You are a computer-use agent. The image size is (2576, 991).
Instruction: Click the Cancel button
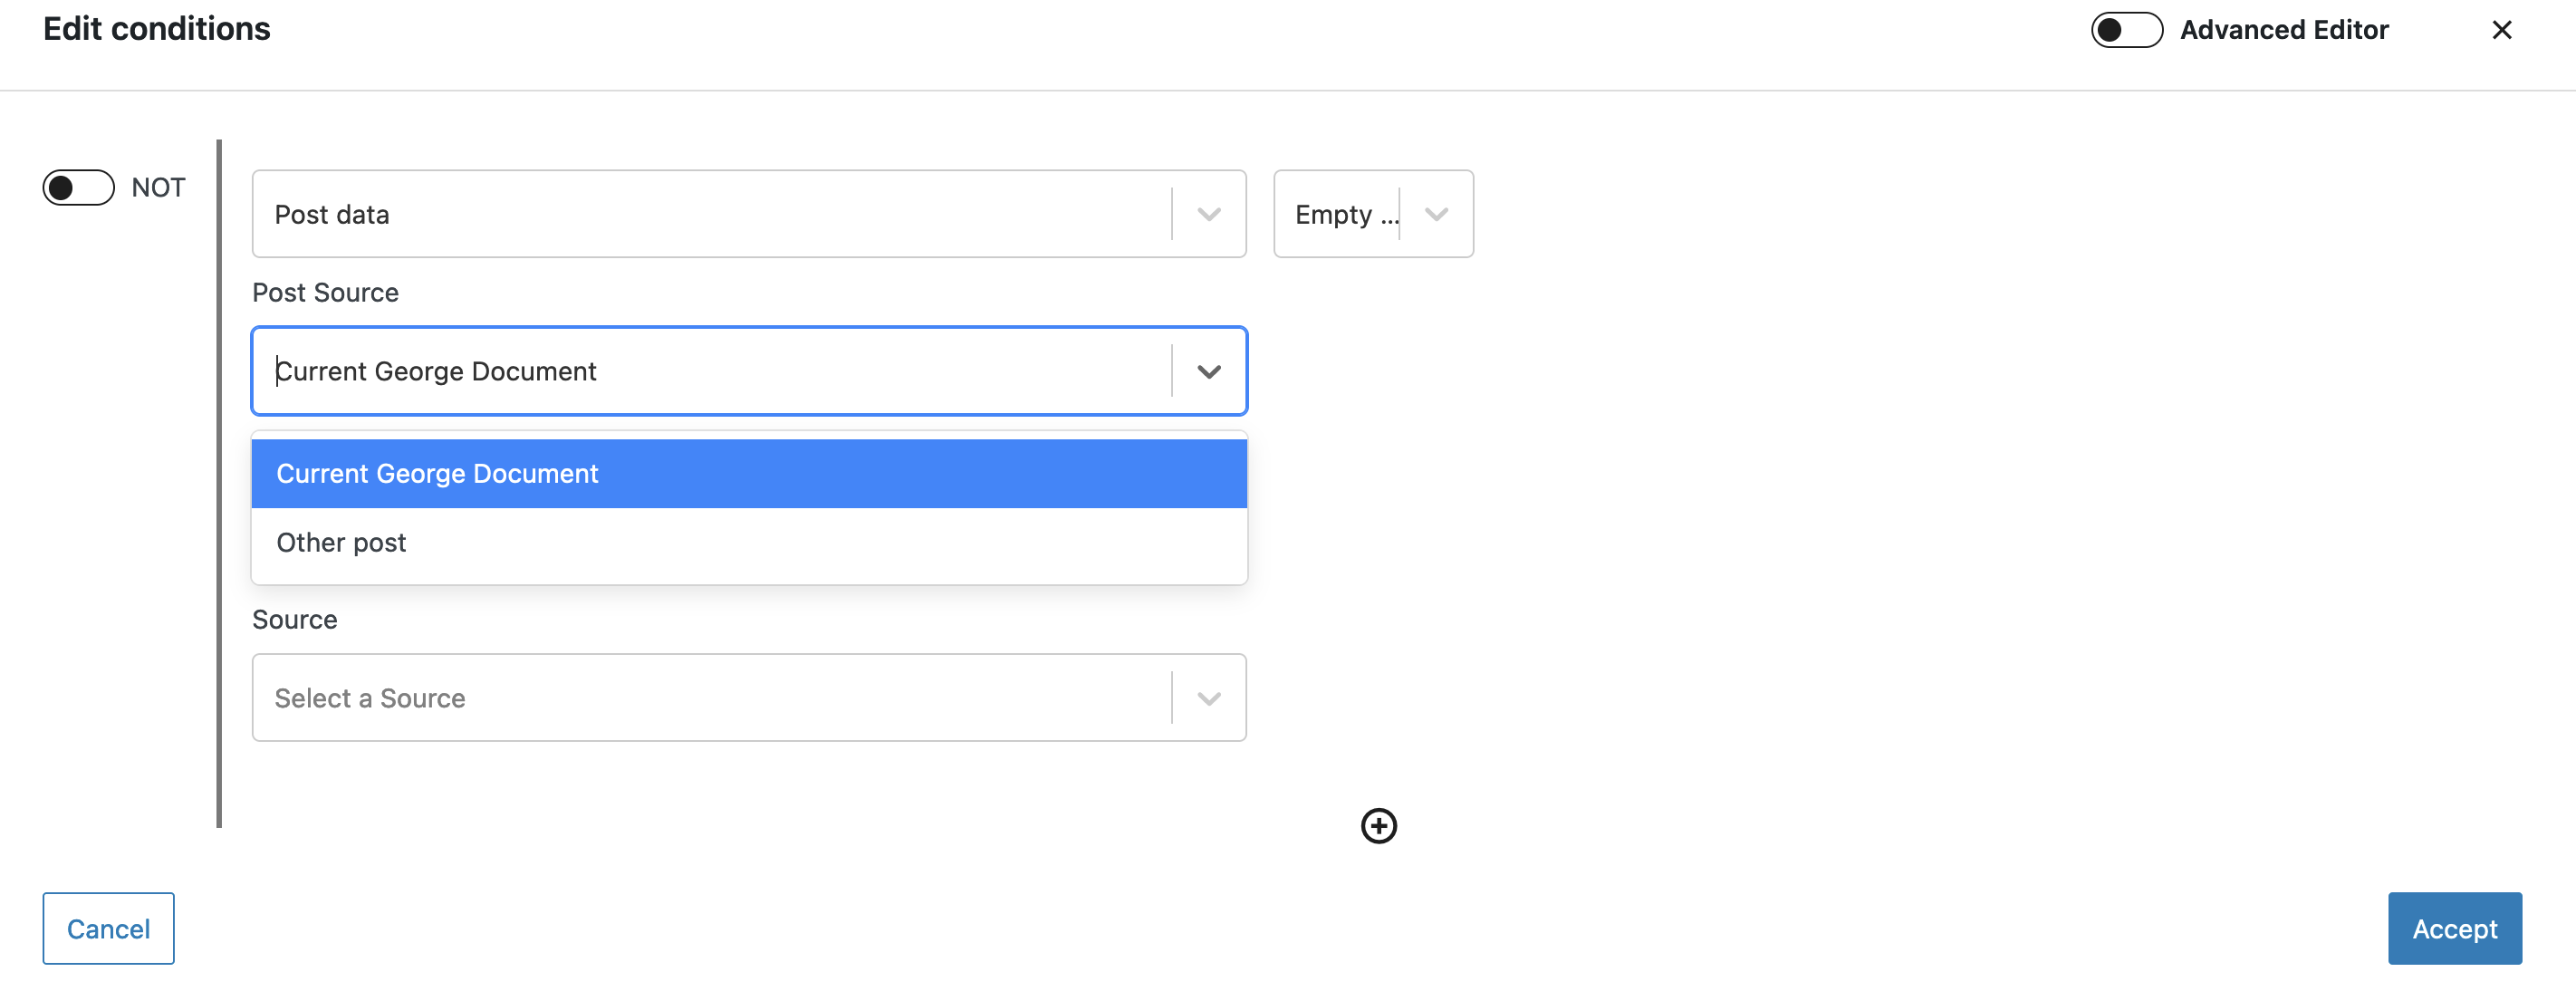pyautogui.click(x=108, y=928)
